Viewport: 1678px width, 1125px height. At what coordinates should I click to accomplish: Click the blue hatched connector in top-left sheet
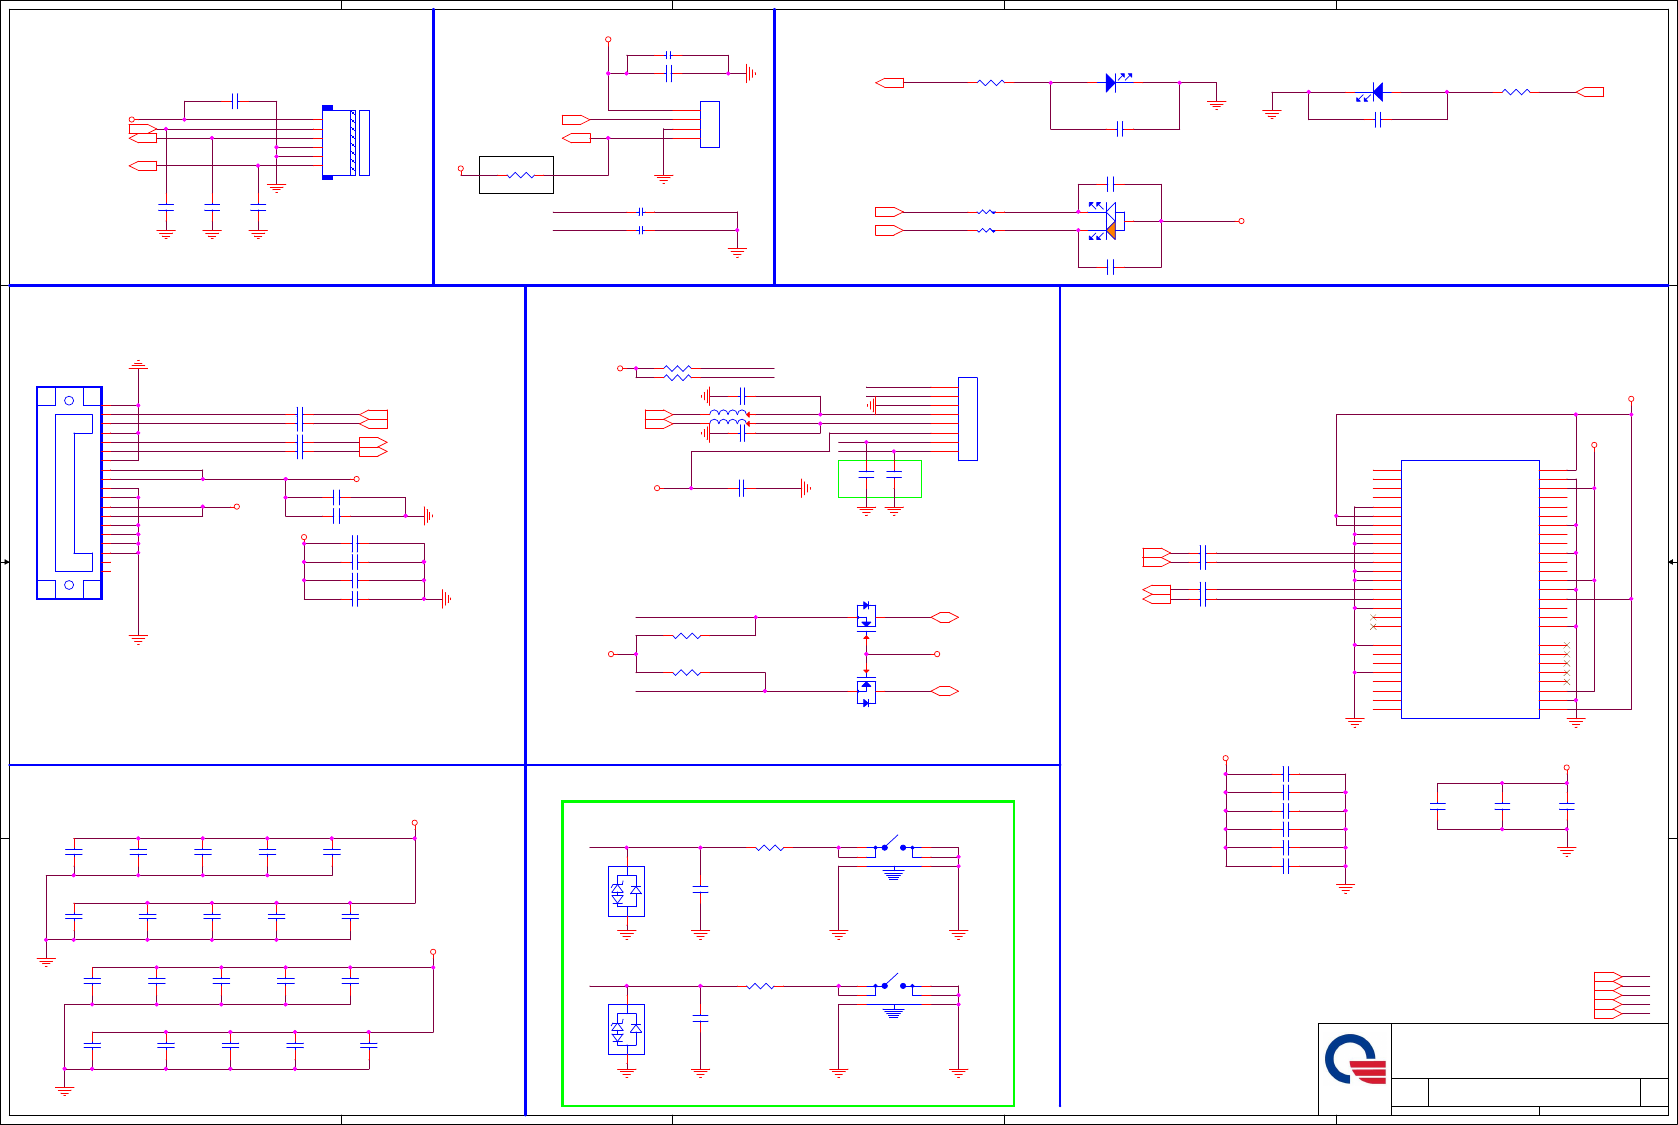coord(346,143)
